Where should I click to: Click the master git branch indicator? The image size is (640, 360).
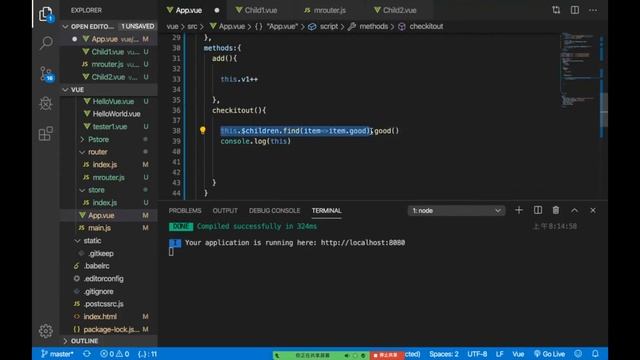57,354
